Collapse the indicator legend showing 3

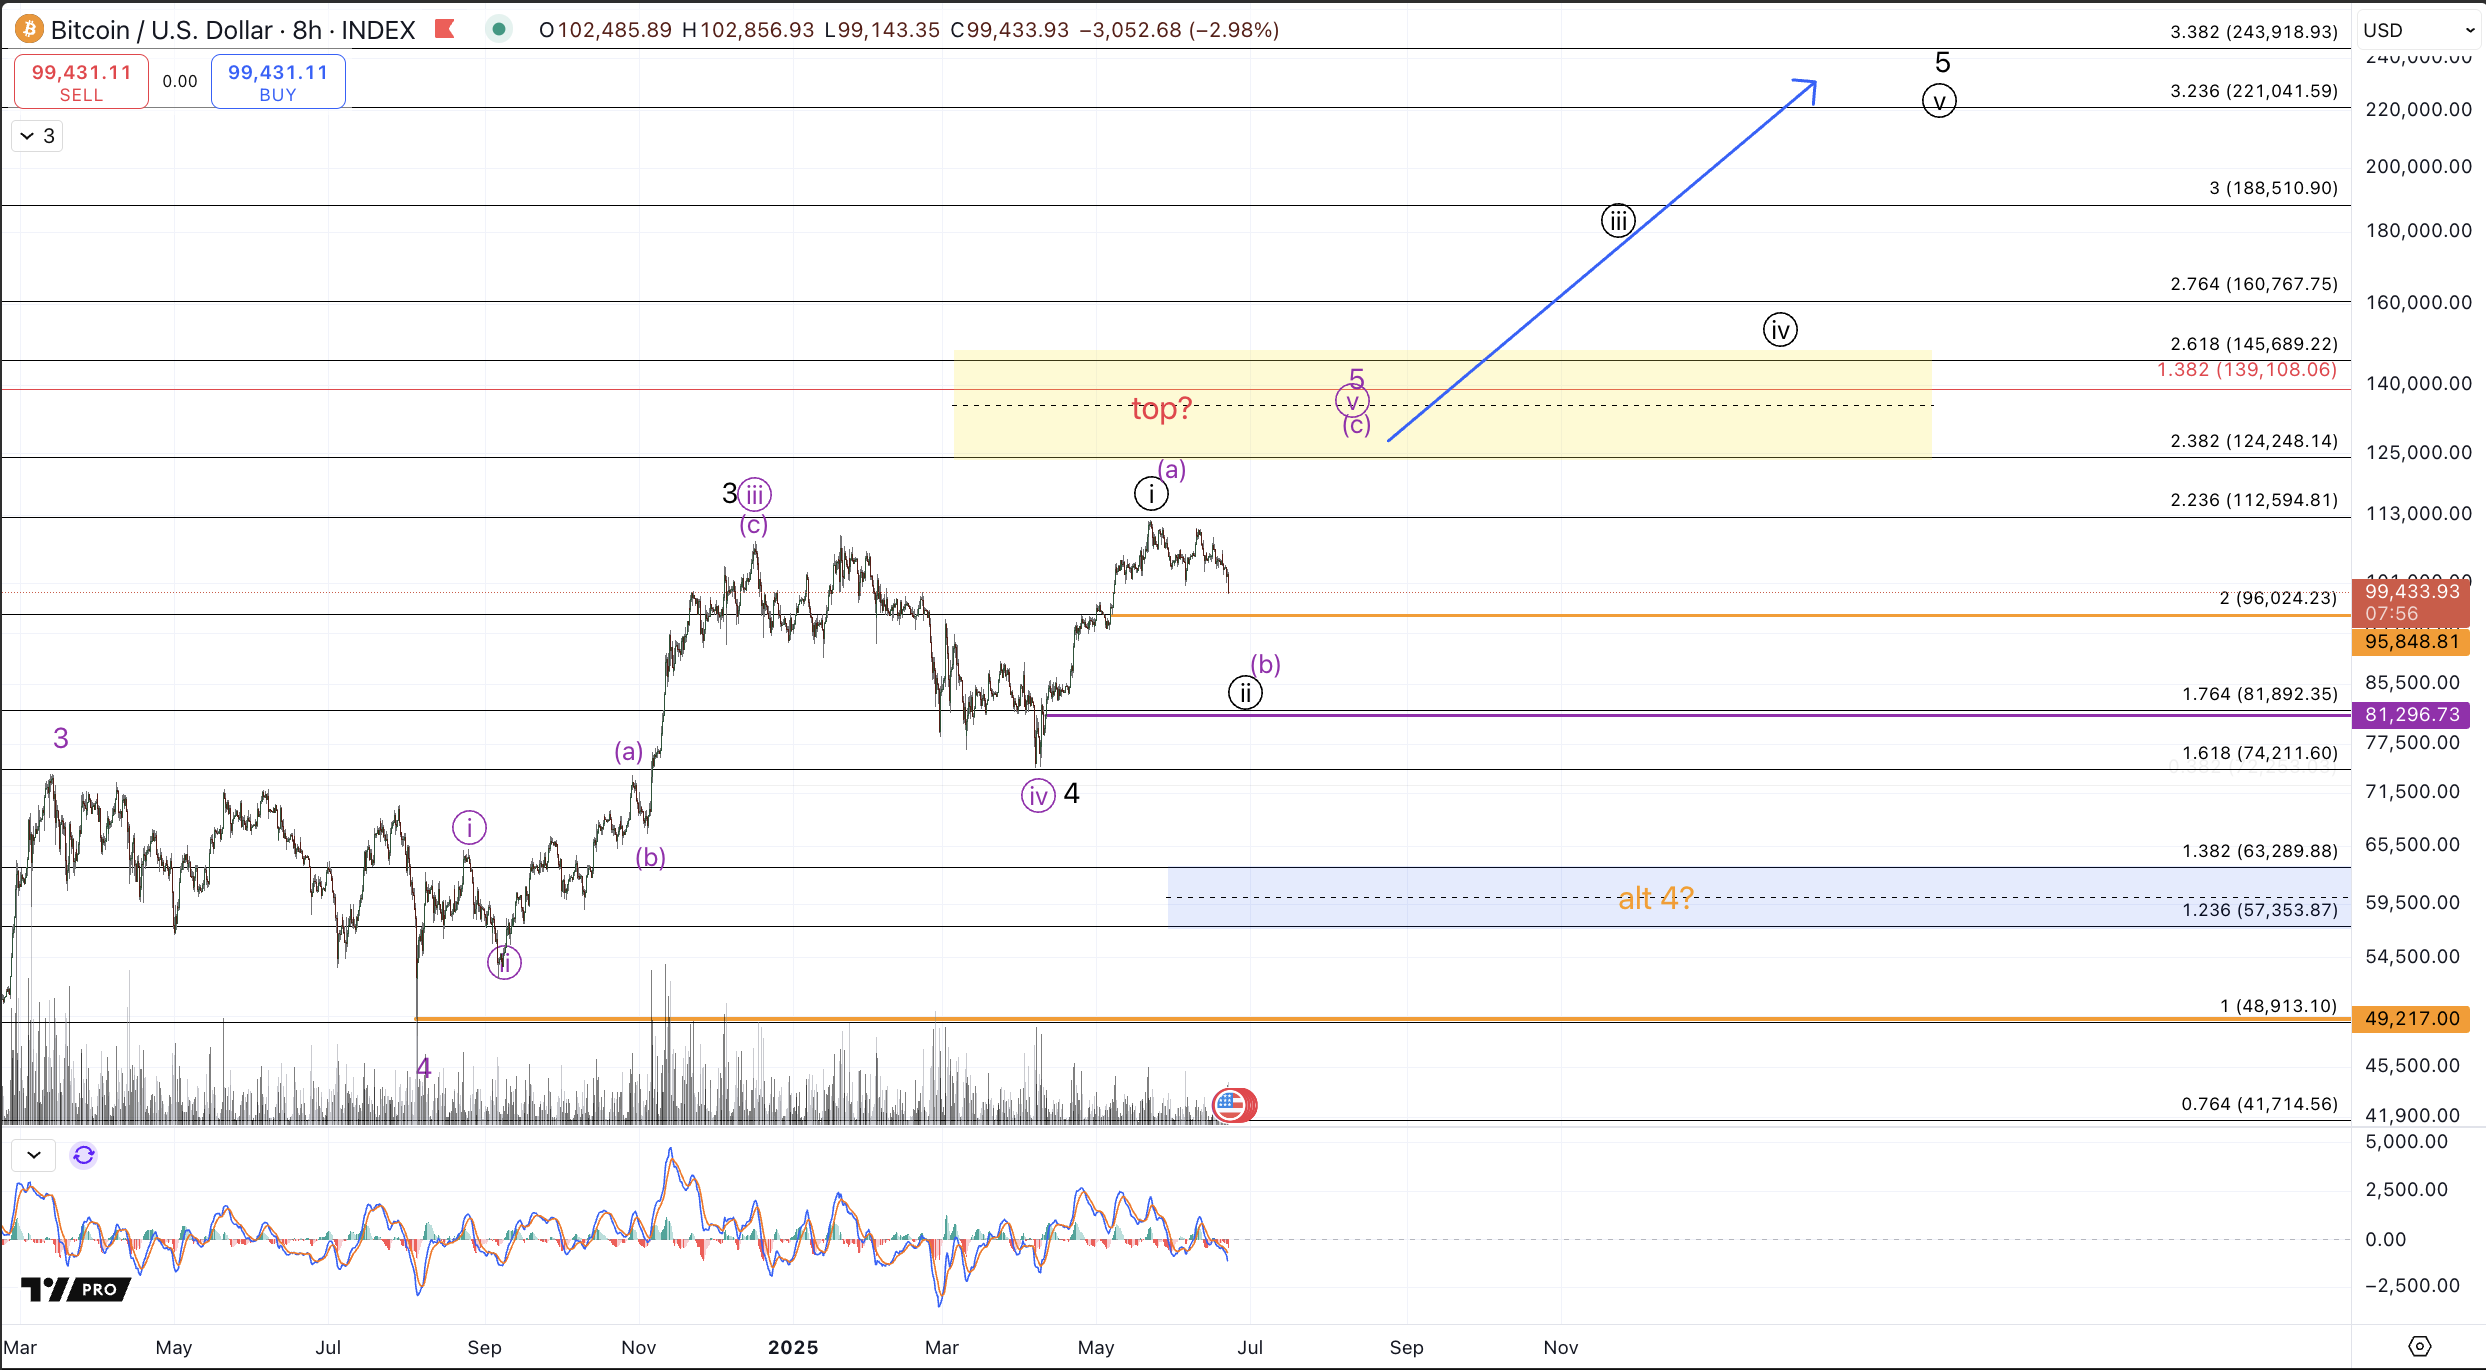(x=37, y=136)
